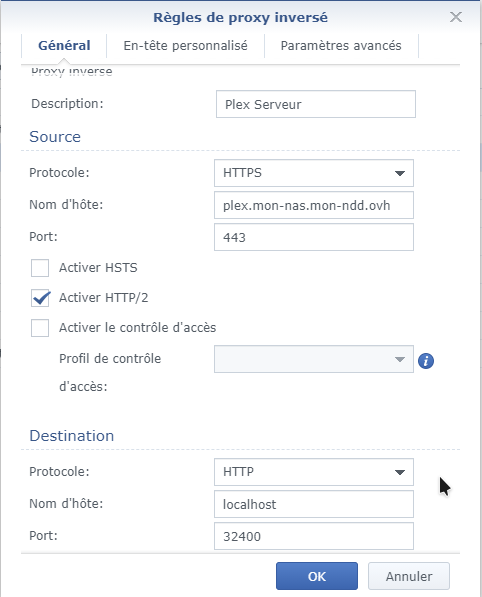Image resolution: width=482 pixels, height=597 pixels.
Task: Open the Destination Protocole HTTP dropdown
Action: (x=314, y=472)
